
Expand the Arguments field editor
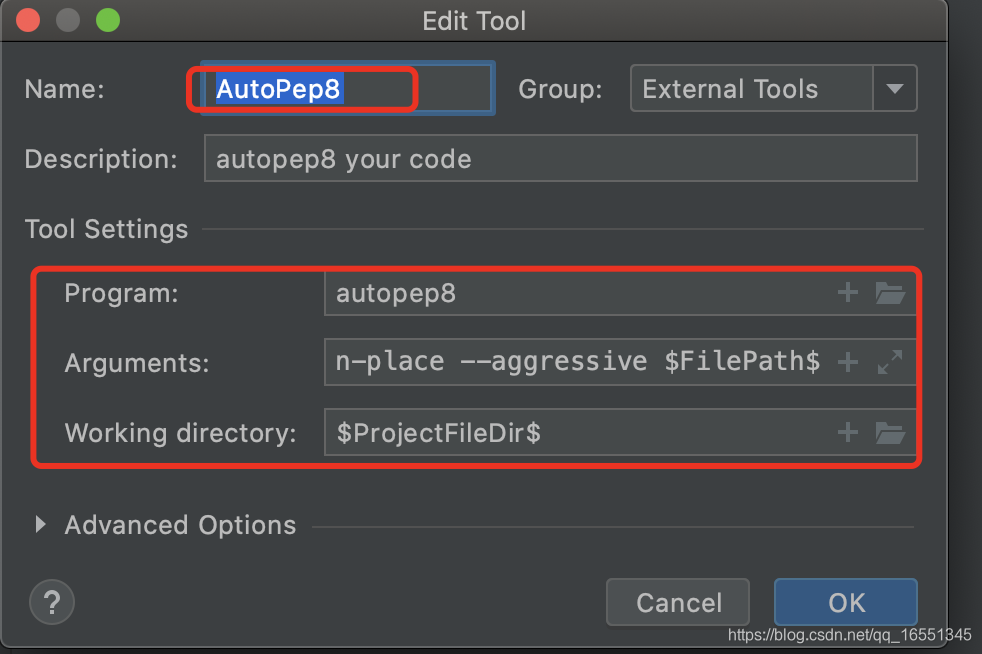click(x=890, y=362)
